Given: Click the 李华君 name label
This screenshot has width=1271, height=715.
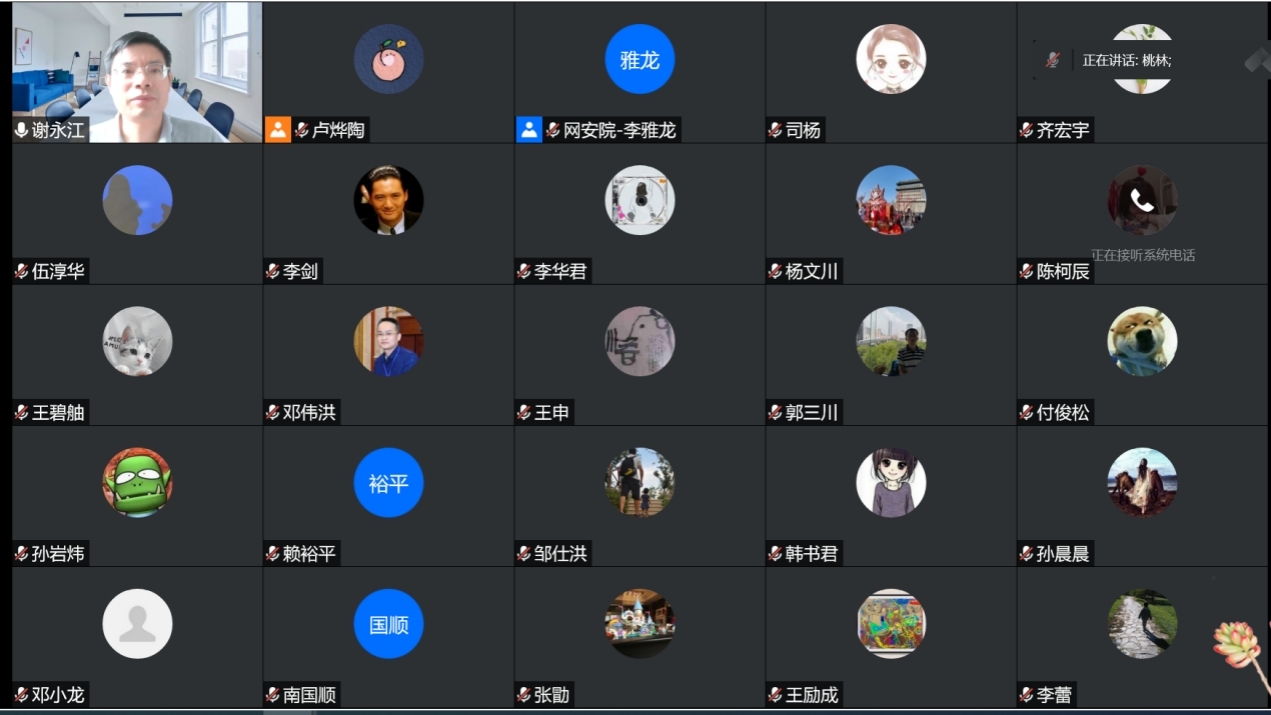Looking at the screenshot, I should click(x=561, y=271).
